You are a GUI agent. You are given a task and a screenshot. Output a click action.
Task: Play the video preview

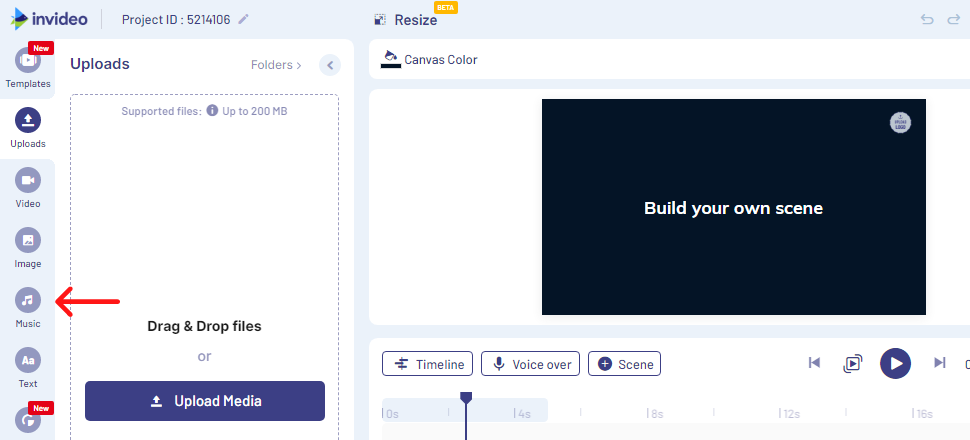click(x=895, y=363)
